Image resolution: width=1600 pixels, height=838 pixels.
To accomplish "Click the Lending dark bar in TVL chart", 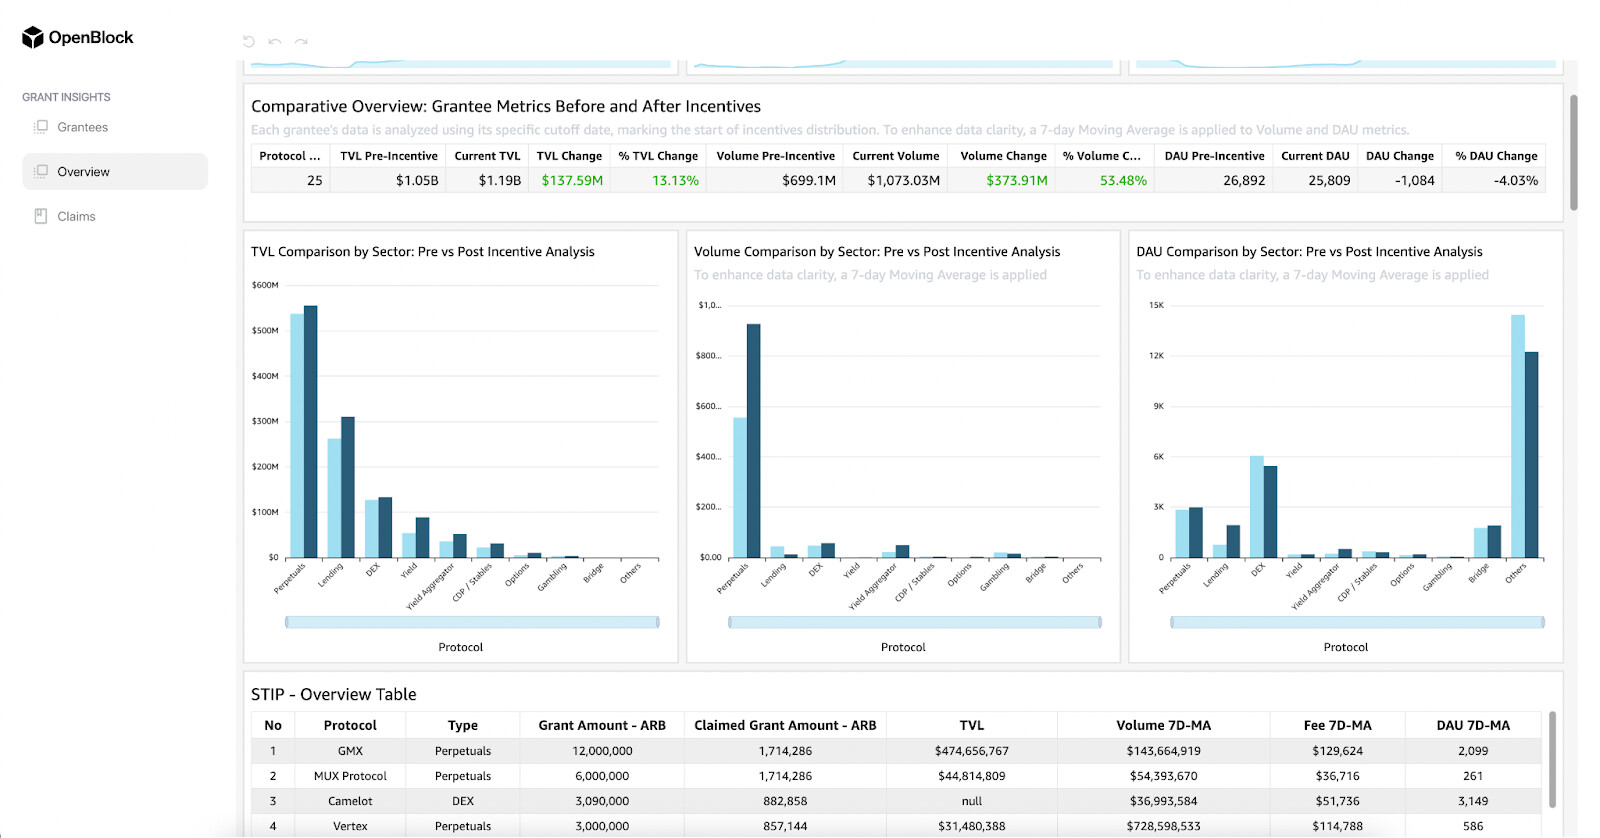I will [348, 487].
